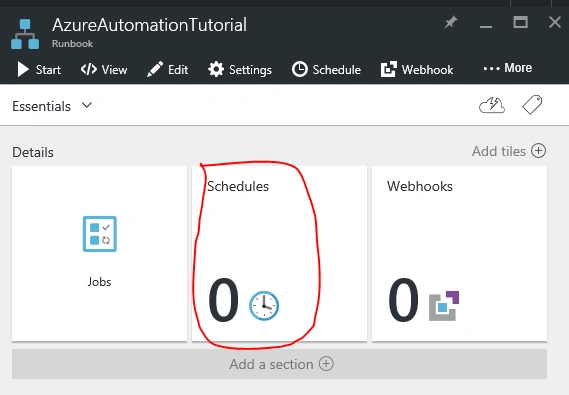
Task: Start the runbook with the play button
Action: coord(39,69)
